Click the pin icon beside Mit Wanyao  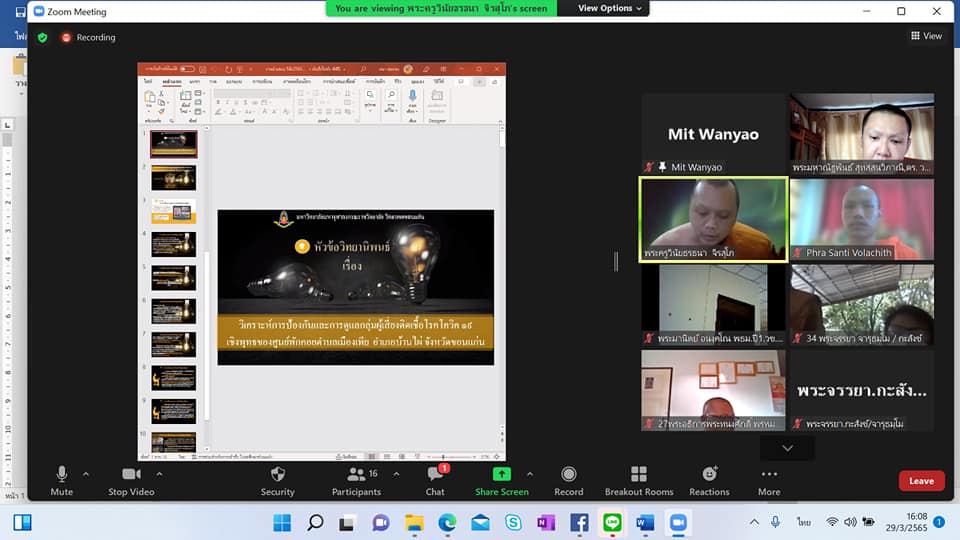pyautogui.click(x=662, y=167)
